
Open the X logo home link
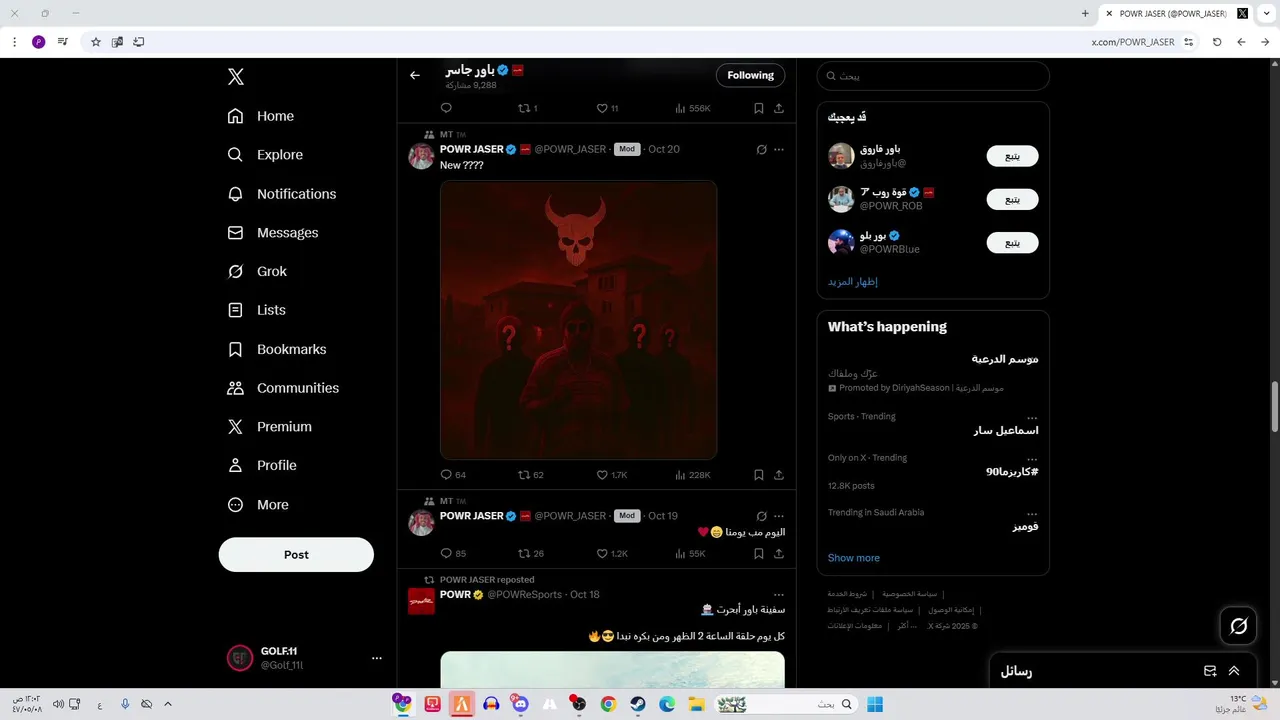tap(235, 77)
